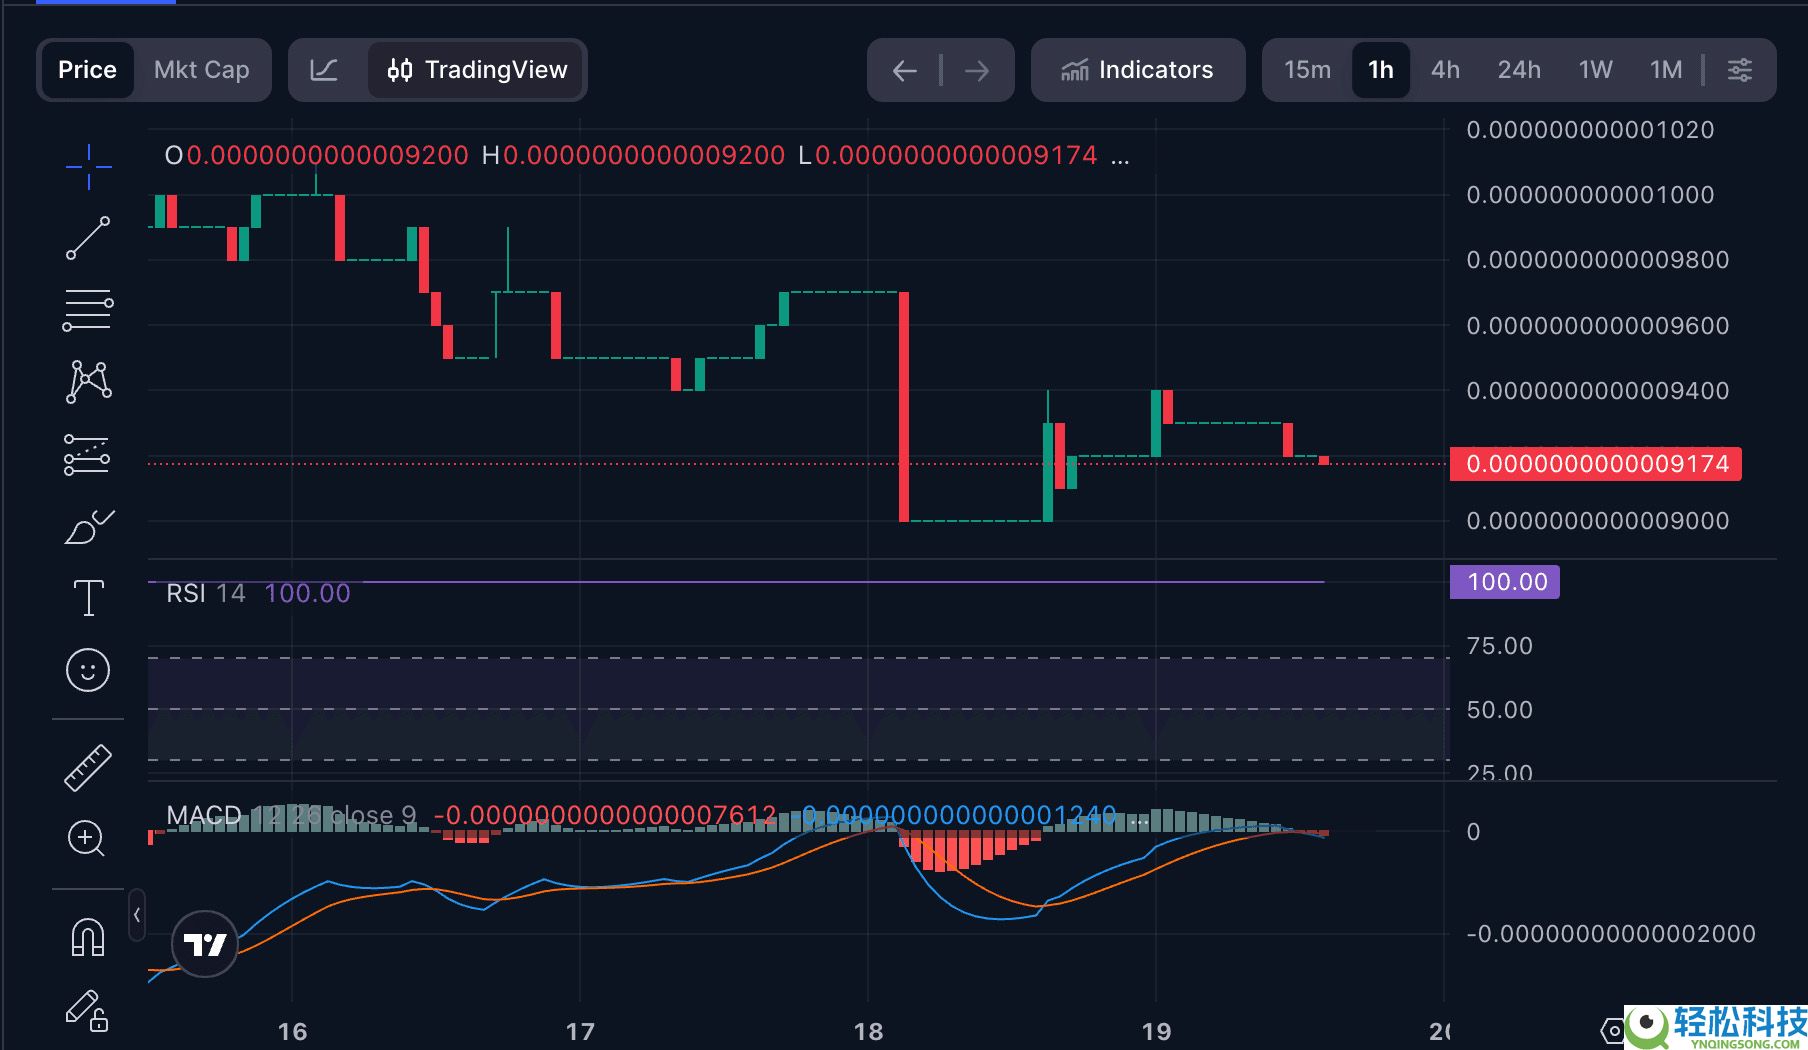
Task: Switch to the 4h timeframe tab
Action: [1443, 70]
